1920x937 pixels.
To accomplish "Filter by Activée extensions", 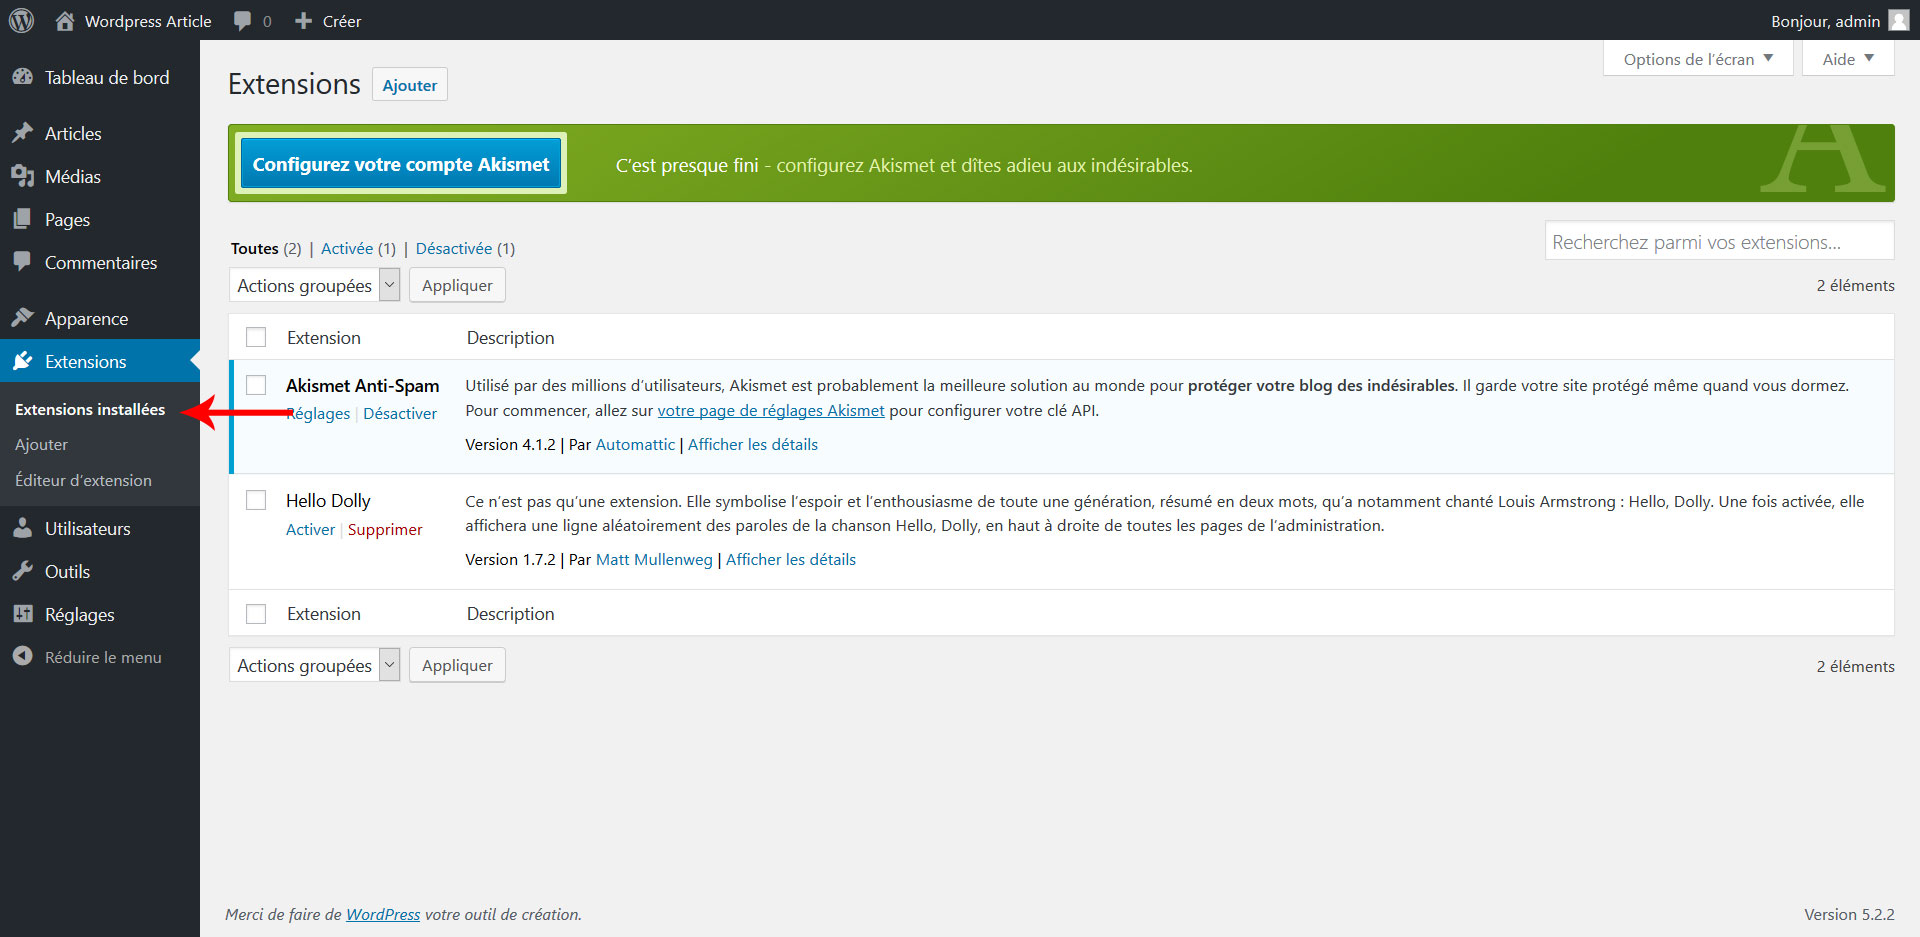I will [347, 248].
